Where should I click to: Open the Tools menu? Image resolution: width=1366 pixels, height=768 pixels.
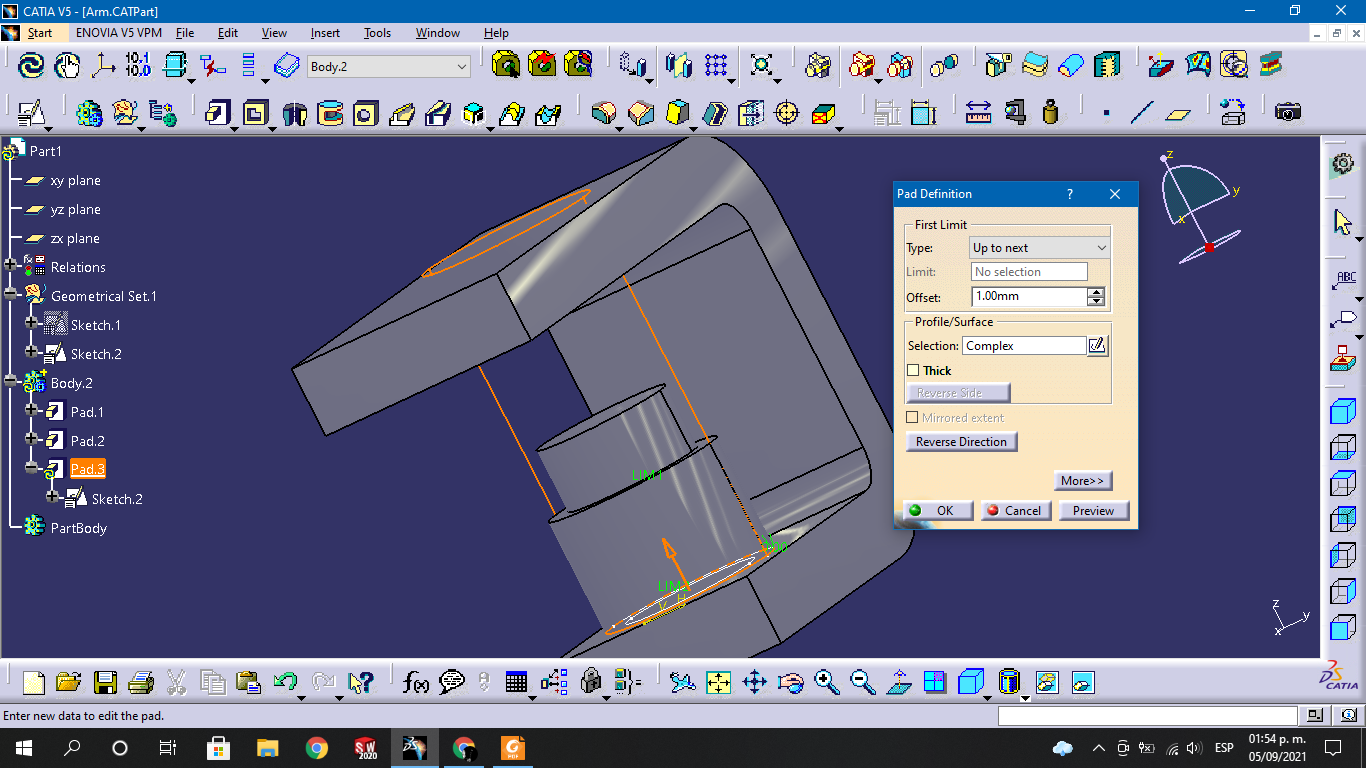[377, 32]
